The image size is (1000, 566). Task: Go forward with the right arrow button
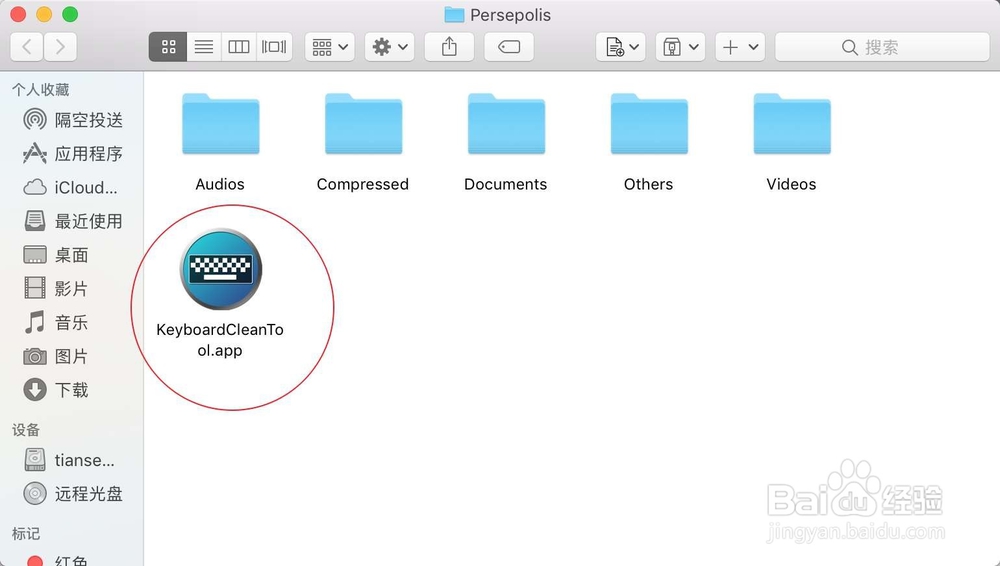click(61, 47)
